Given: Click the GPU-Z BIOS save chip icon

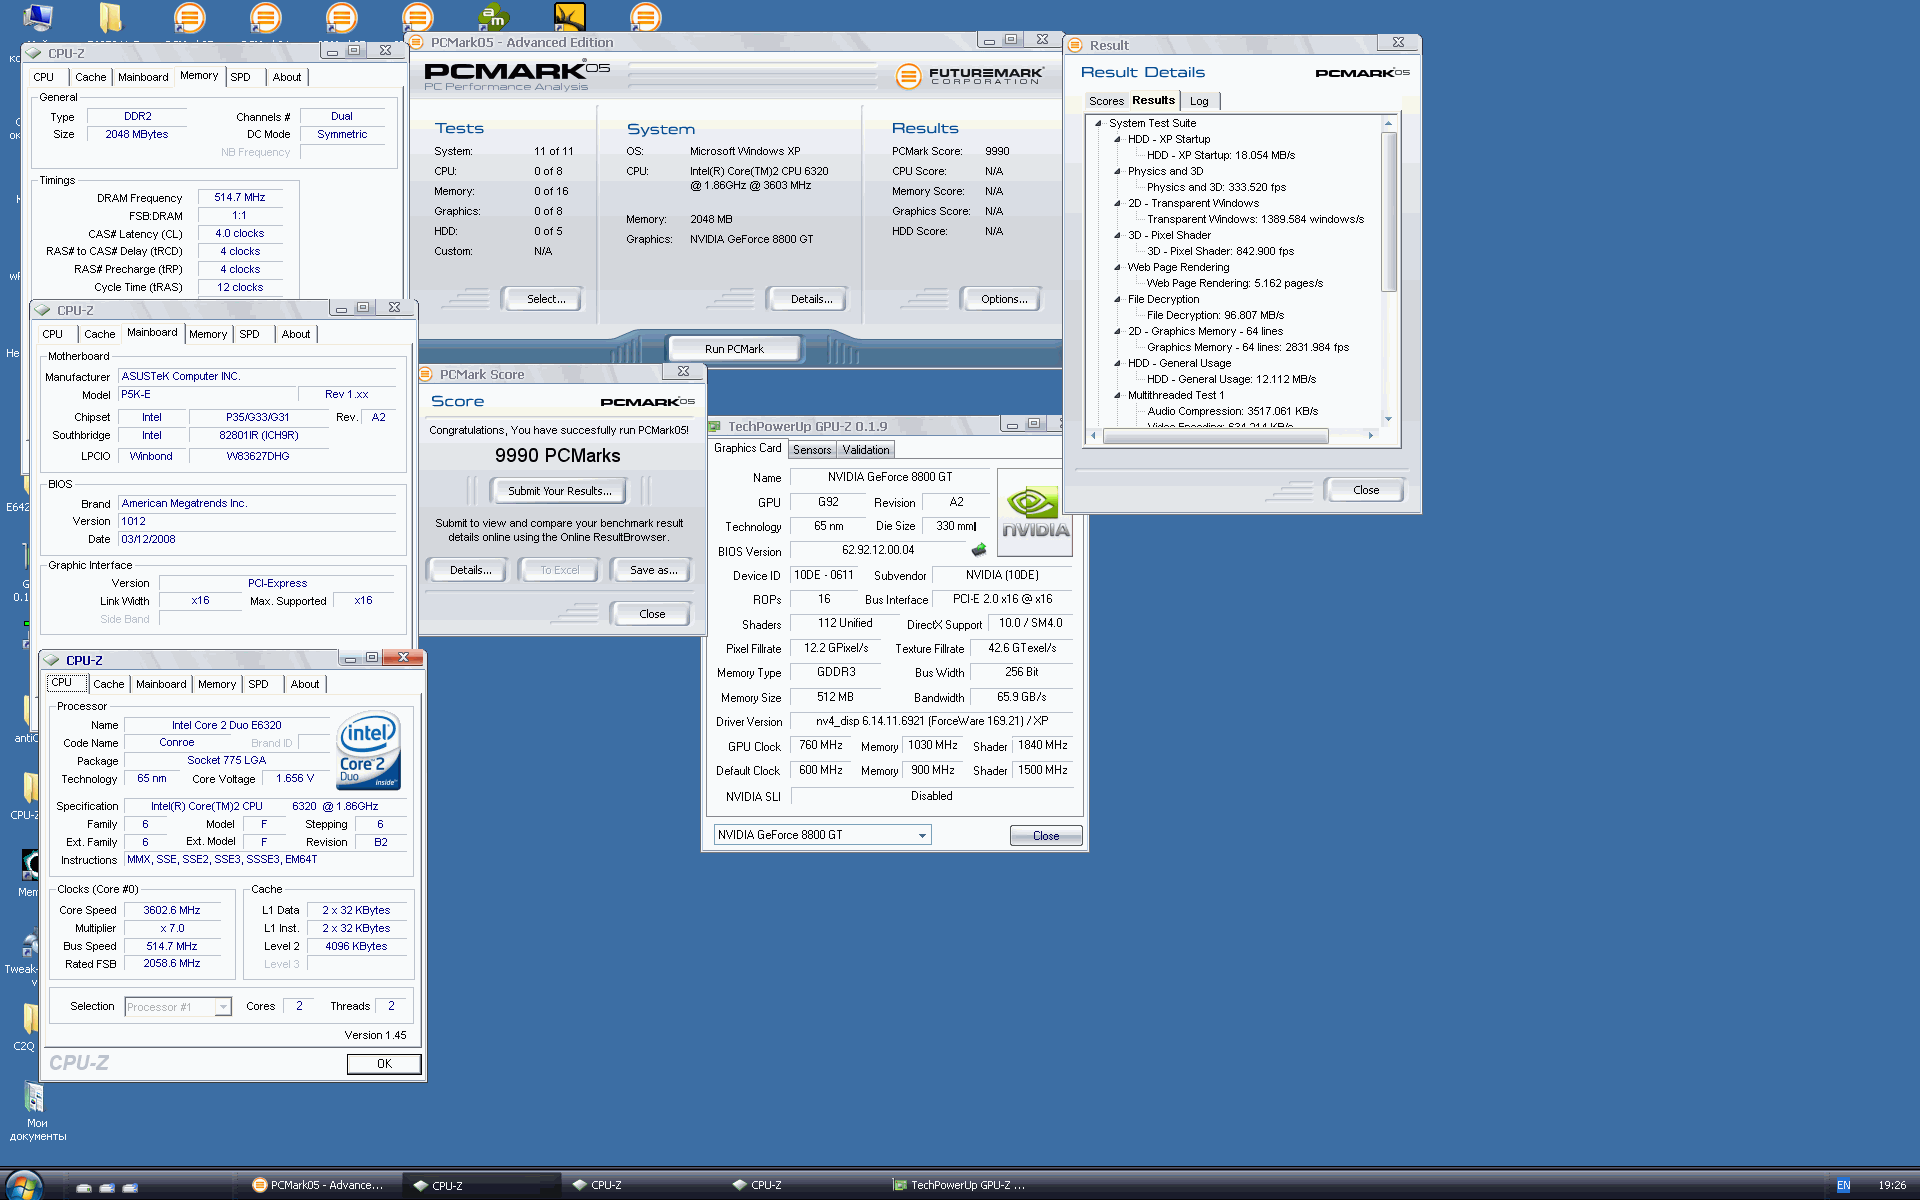Looking at the screenshot, I should point(979,550).
